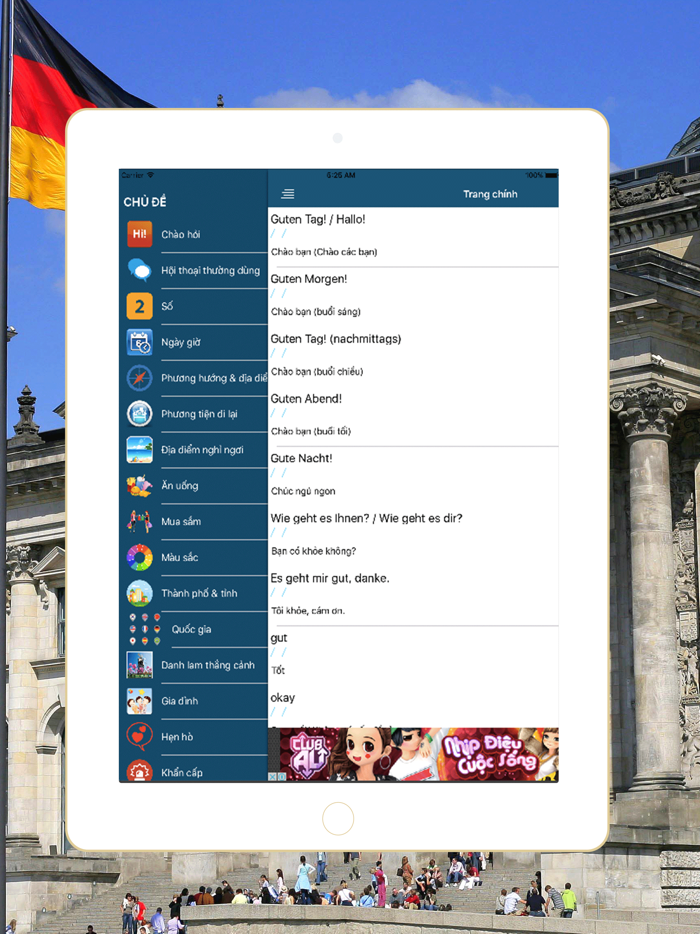
Task: Tap translation Chào bạn (buổi tối)
Action: 311,431
